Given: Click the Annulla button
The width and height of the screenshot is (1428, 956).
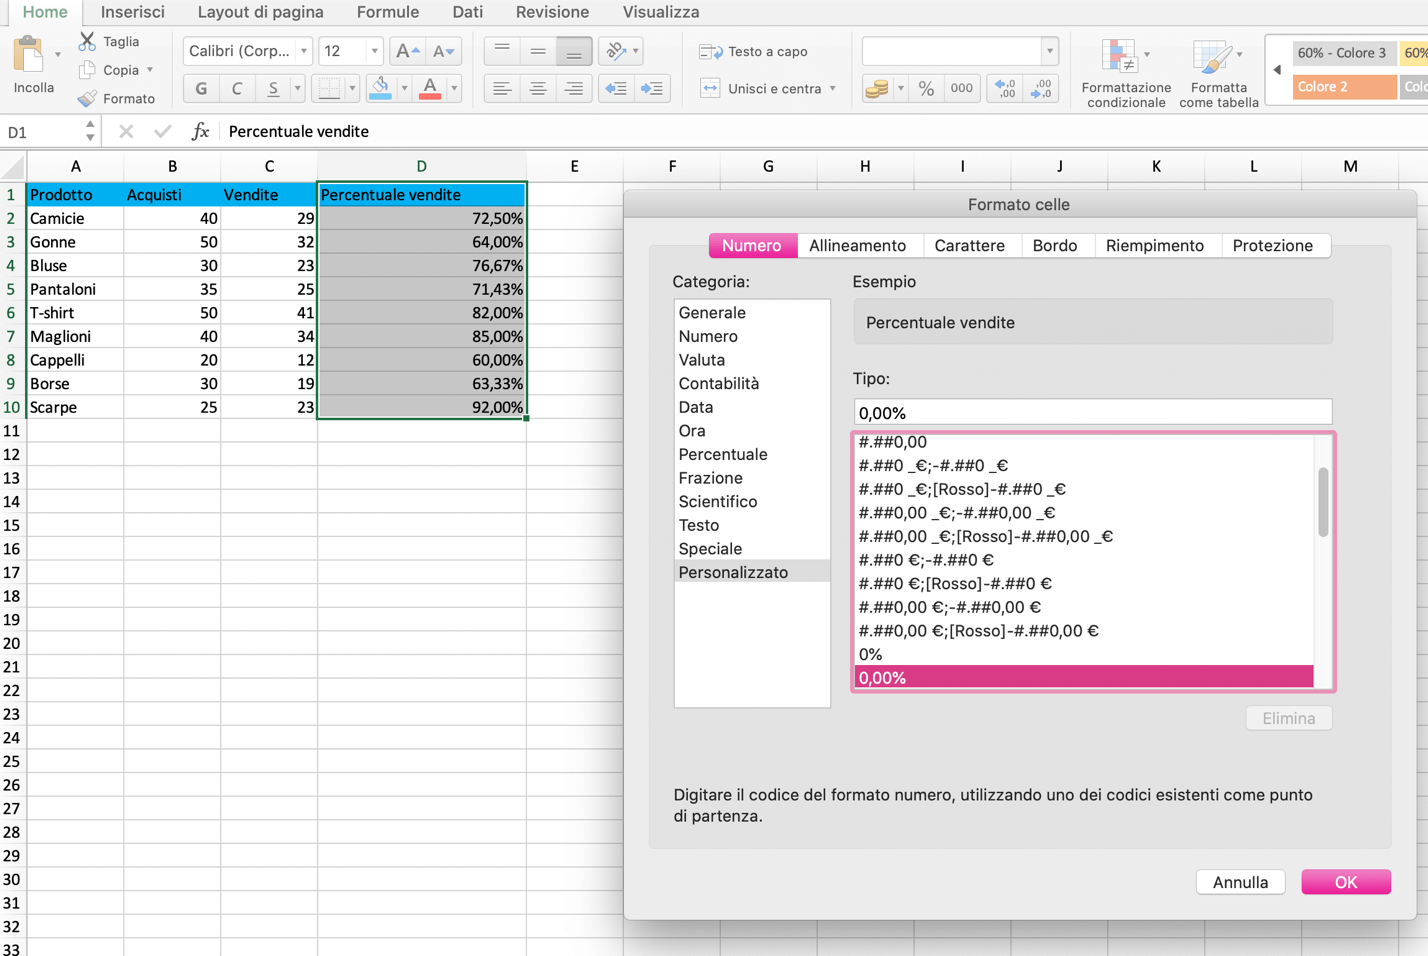Looking at the screenshot, I should click(1240, 882).
